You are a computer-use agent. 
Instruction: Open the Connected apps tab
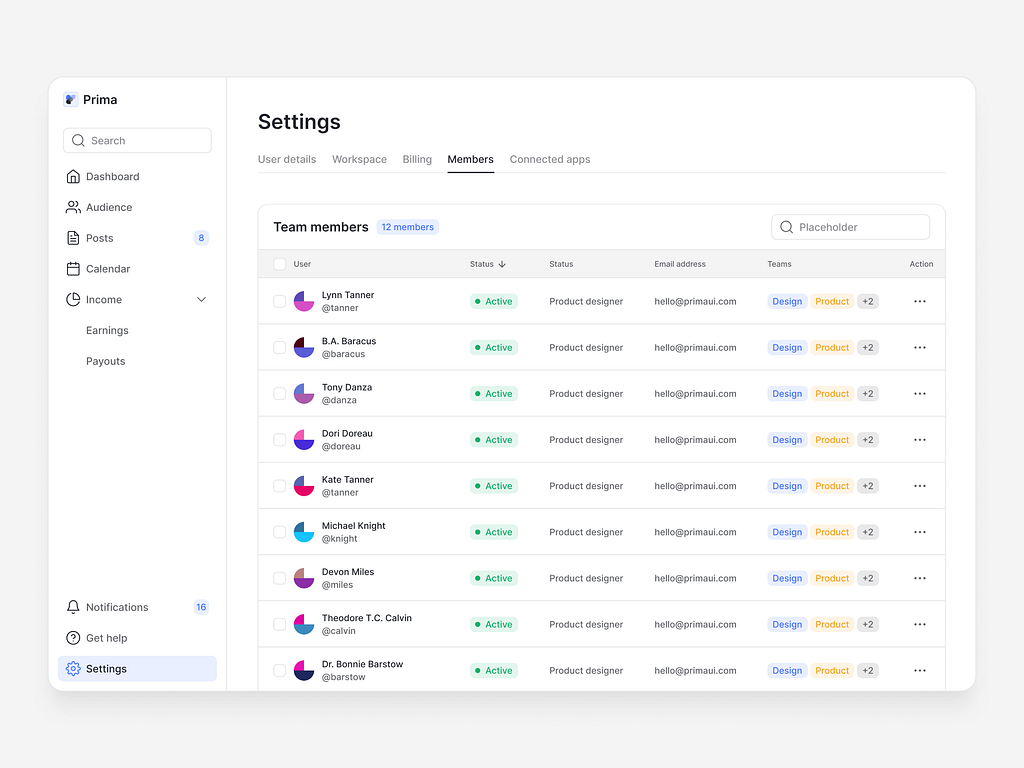point(549,159)
